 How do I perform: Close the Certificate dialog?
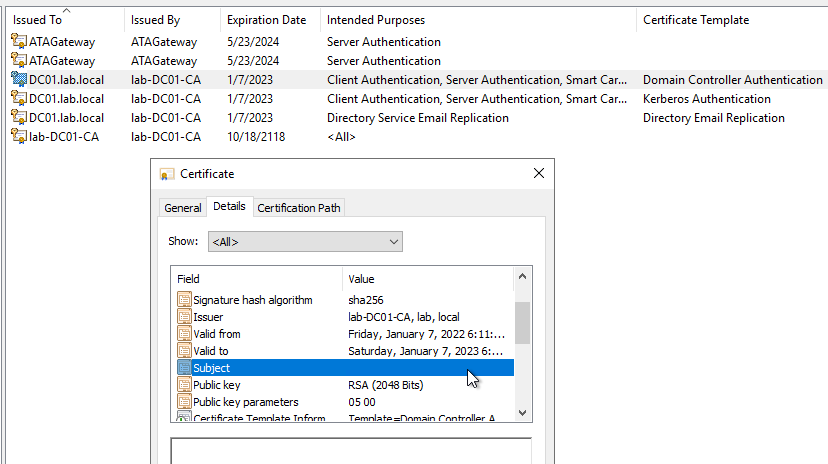coord(539,173)
